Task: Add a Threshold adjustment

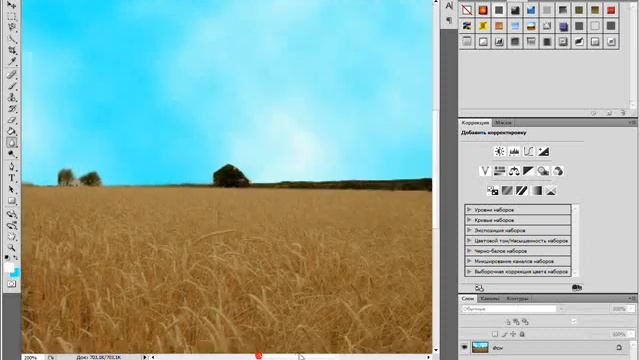Action: 522,191
